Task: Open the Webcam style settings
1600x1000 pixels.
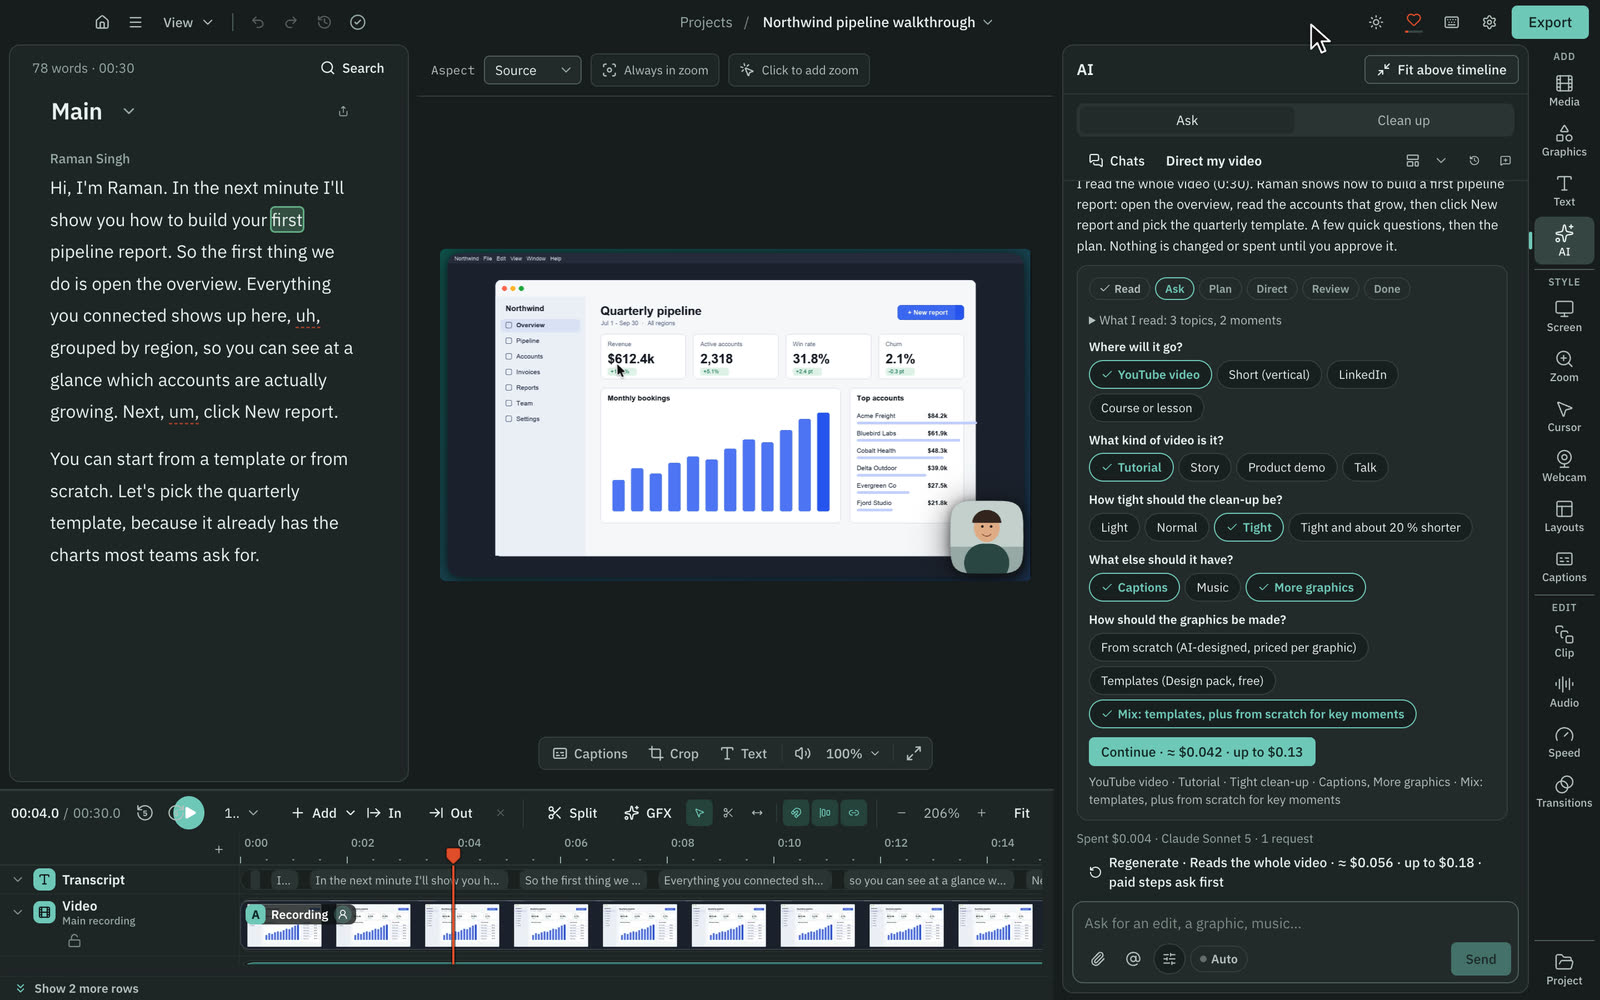Action: 1564,466
